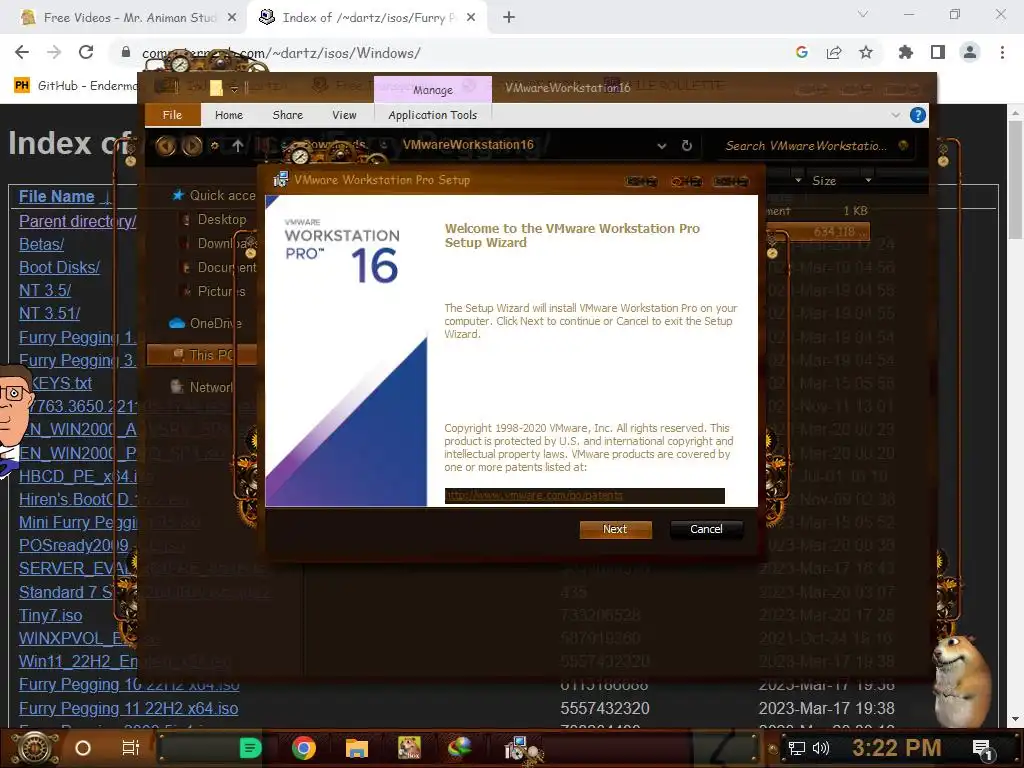1024x768 pixels.
Task: Sort listing by File Name header
Action: 56,197
